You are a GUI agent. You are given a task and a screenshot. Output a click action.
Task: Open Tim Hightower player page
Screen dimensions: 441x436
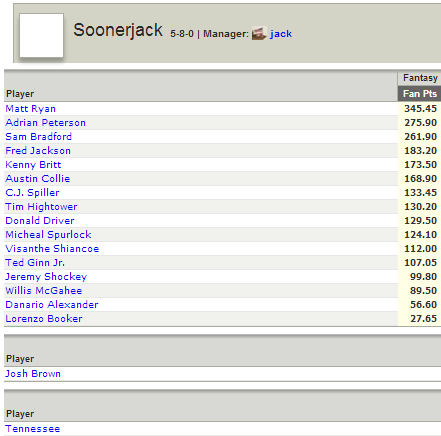click(41, 207)
